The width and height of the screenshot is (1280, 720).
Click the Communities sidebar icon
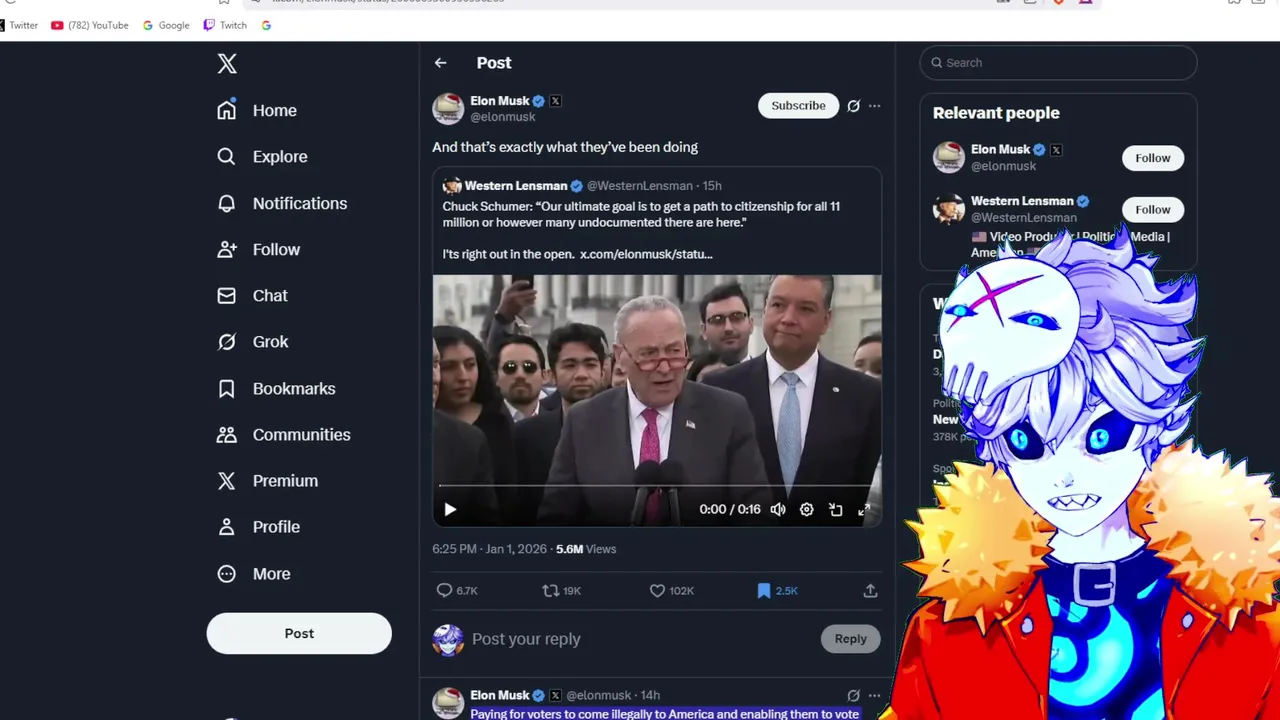(227, 435)
